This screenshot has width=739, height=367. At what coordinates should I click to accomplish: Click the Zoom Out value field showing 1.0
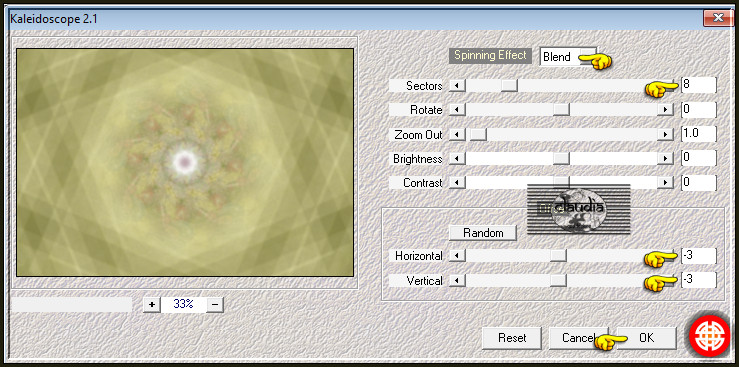[698, 134]
